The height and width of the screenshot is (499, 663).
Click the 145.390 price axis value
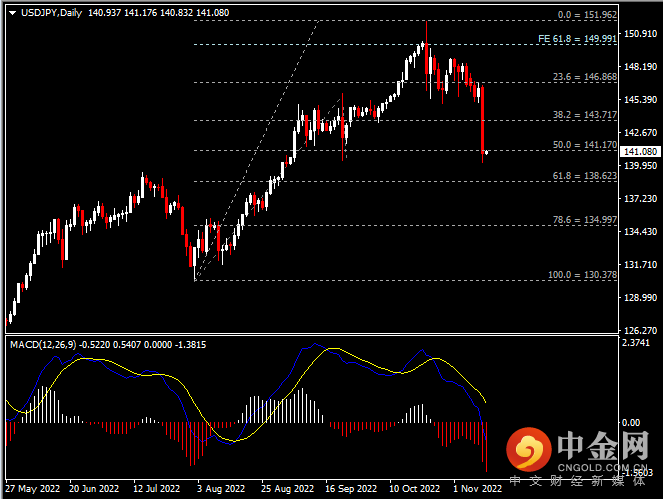pyautogui.click(x=641, y=99)
